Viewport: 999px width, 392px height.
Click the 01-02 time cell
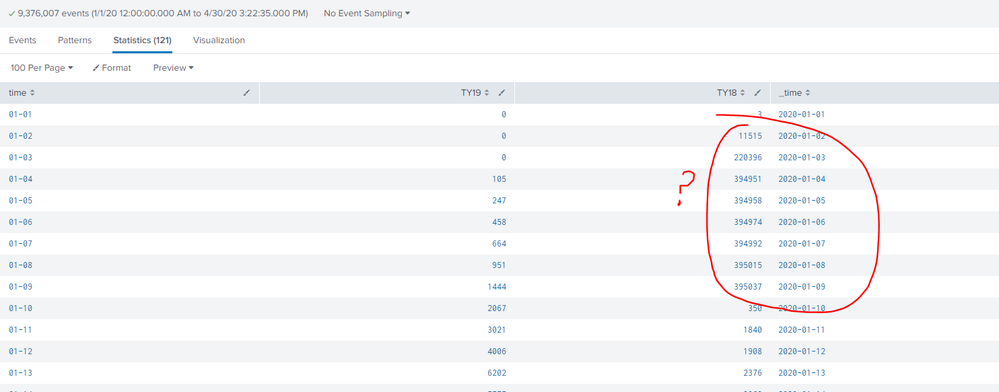pyautogui.click(x=20, y=136)
